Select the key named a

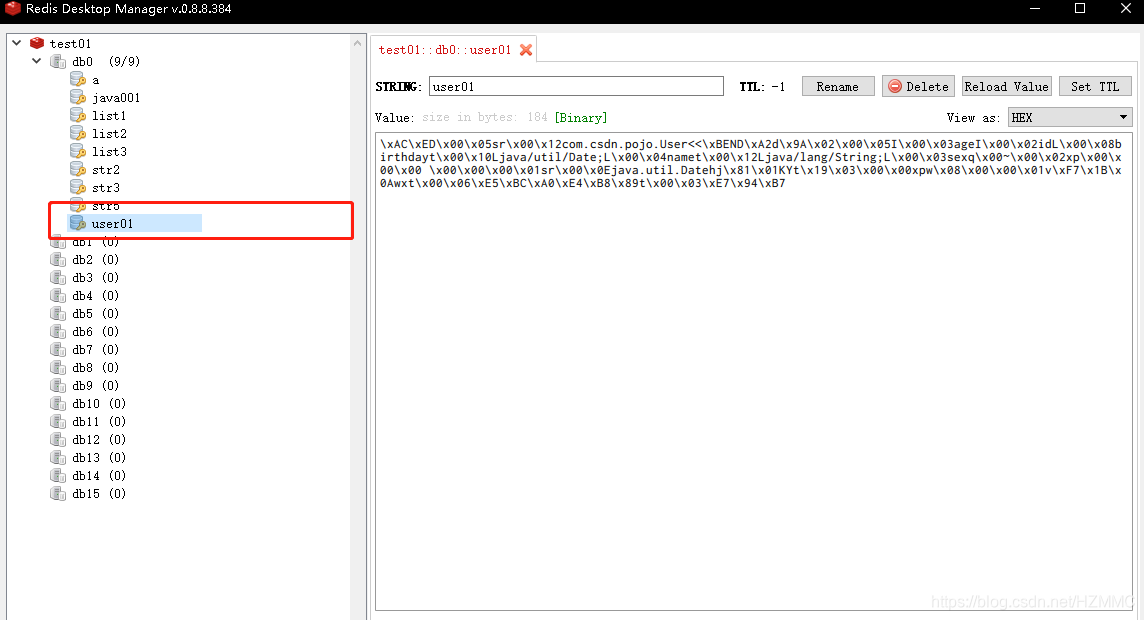[96, 80]
